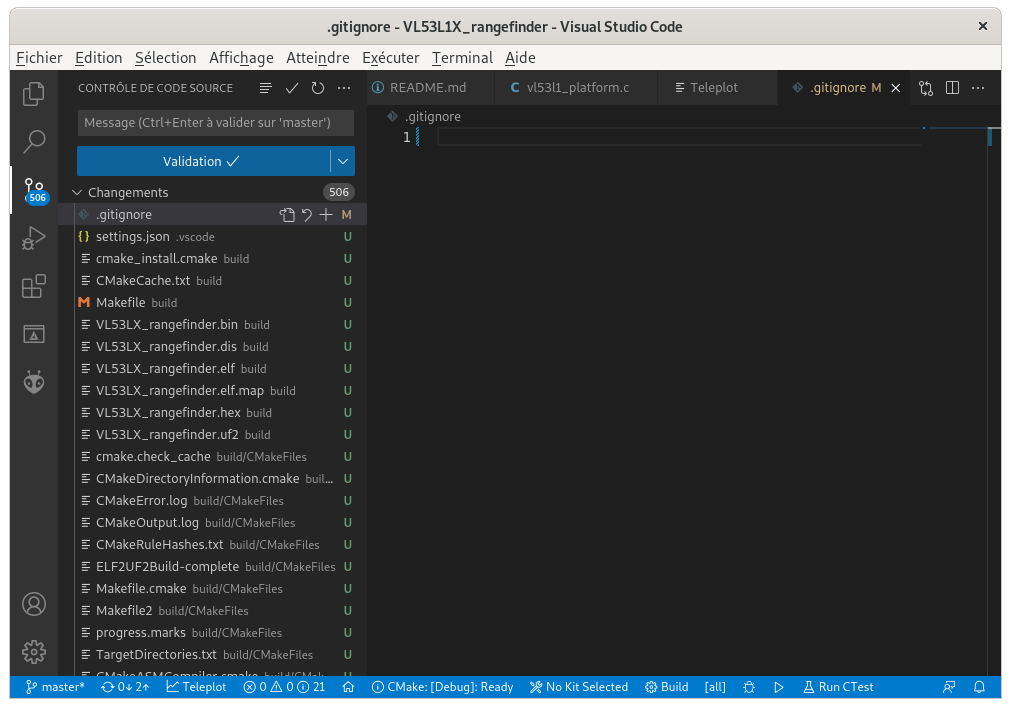1011x708 pixels.
Task: Open the Atteindre menu
Action: point(318,57)
